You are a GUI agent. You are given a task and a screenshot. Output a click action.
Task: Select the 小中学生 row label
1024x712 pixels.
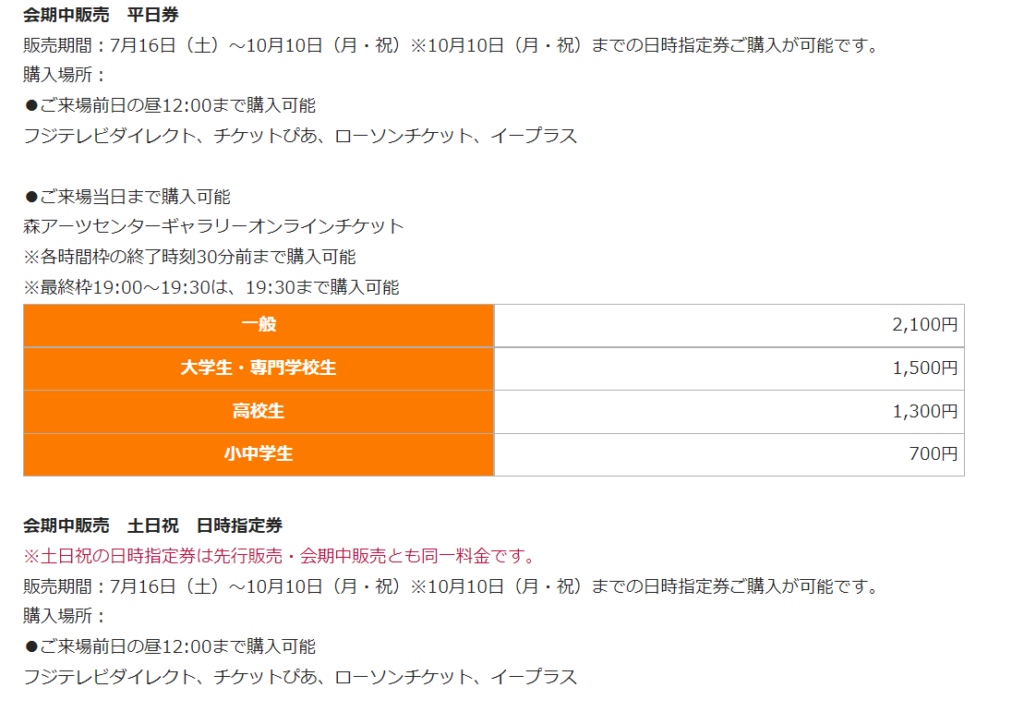(259, 454)
